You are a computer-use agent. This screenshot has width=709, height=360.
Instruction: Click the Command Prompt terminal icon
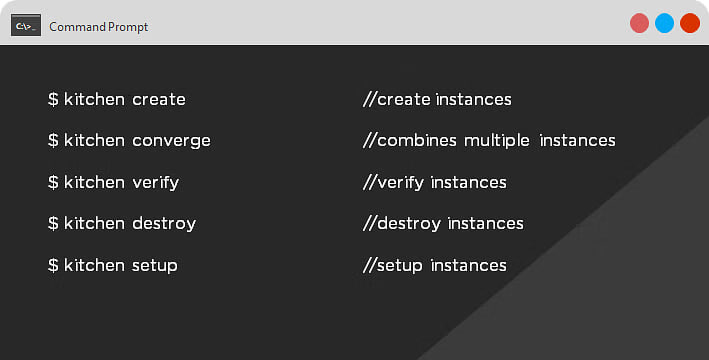26,25
